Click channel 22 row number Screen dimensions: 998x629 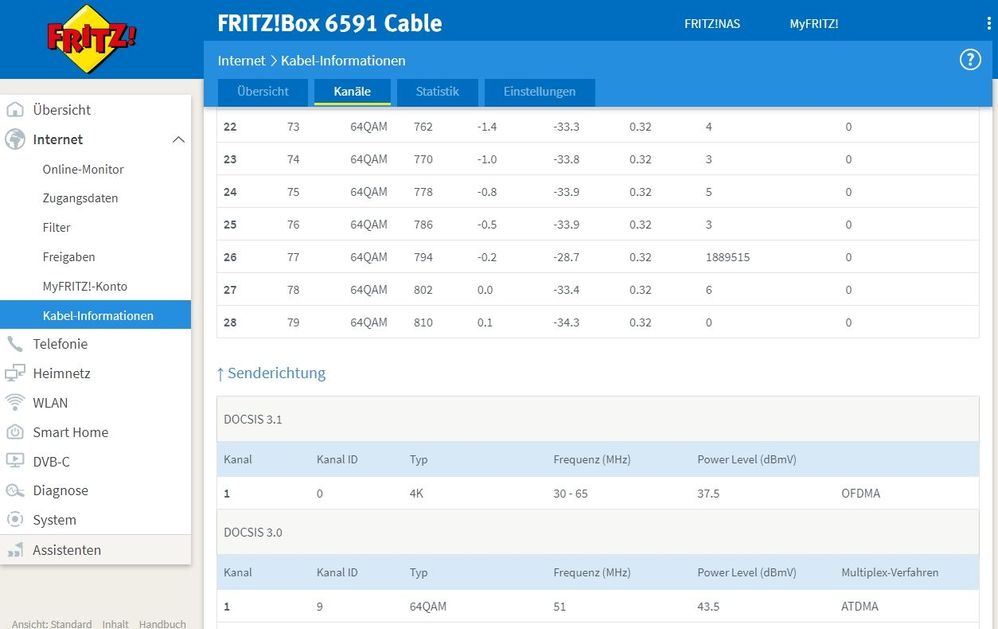230,127
